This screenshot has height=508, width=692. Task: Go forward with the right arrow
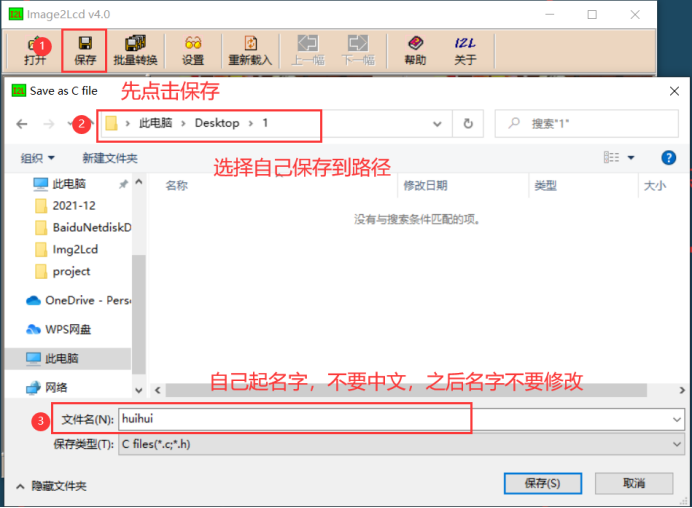(49, 124)
